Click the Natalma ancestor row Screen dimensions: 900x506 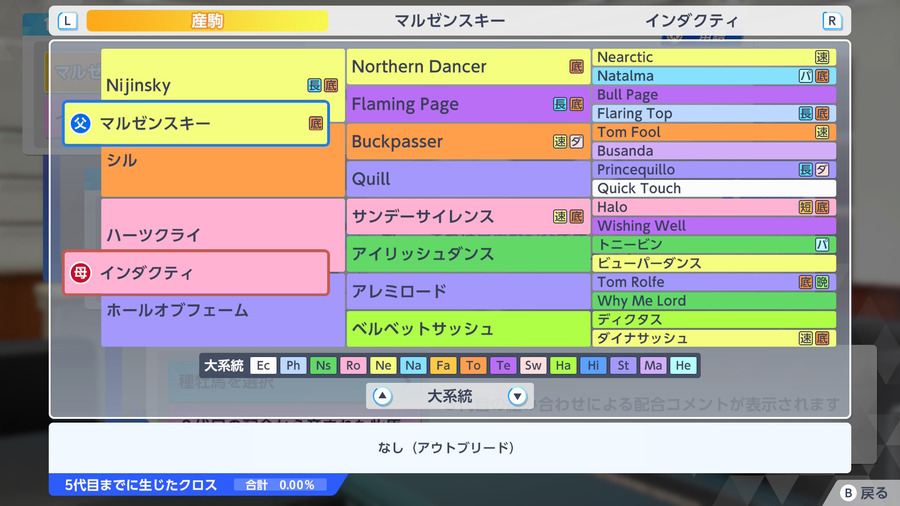714,76
